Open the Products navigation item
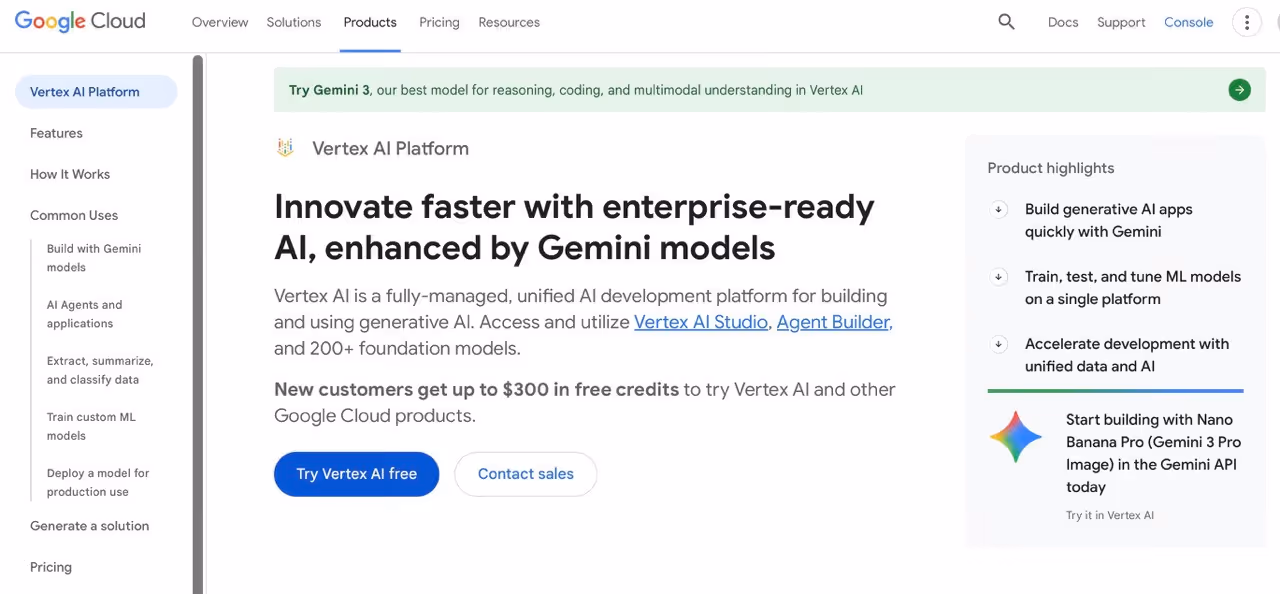The width and height of the screenshot is (1280, 594). 369,21
